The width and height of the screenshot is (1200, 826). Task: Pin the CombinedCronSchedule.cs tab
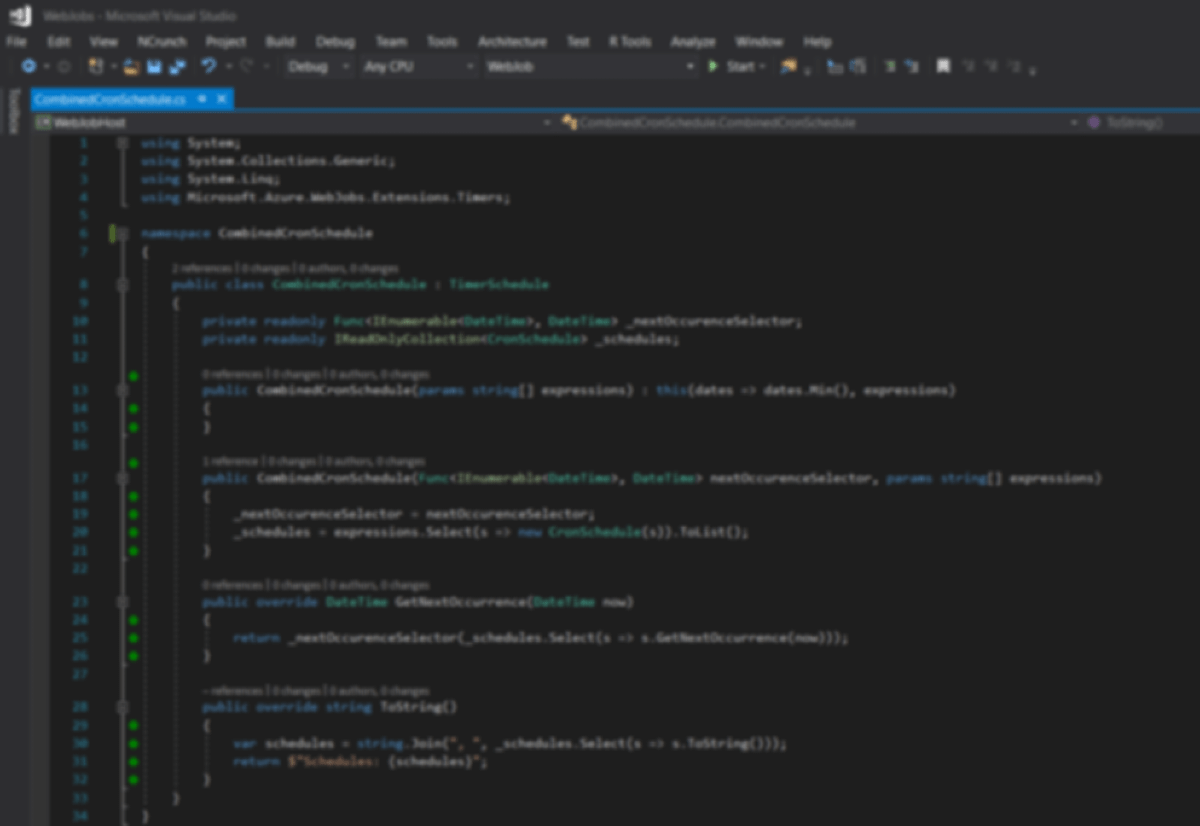[x=201, y=99]
